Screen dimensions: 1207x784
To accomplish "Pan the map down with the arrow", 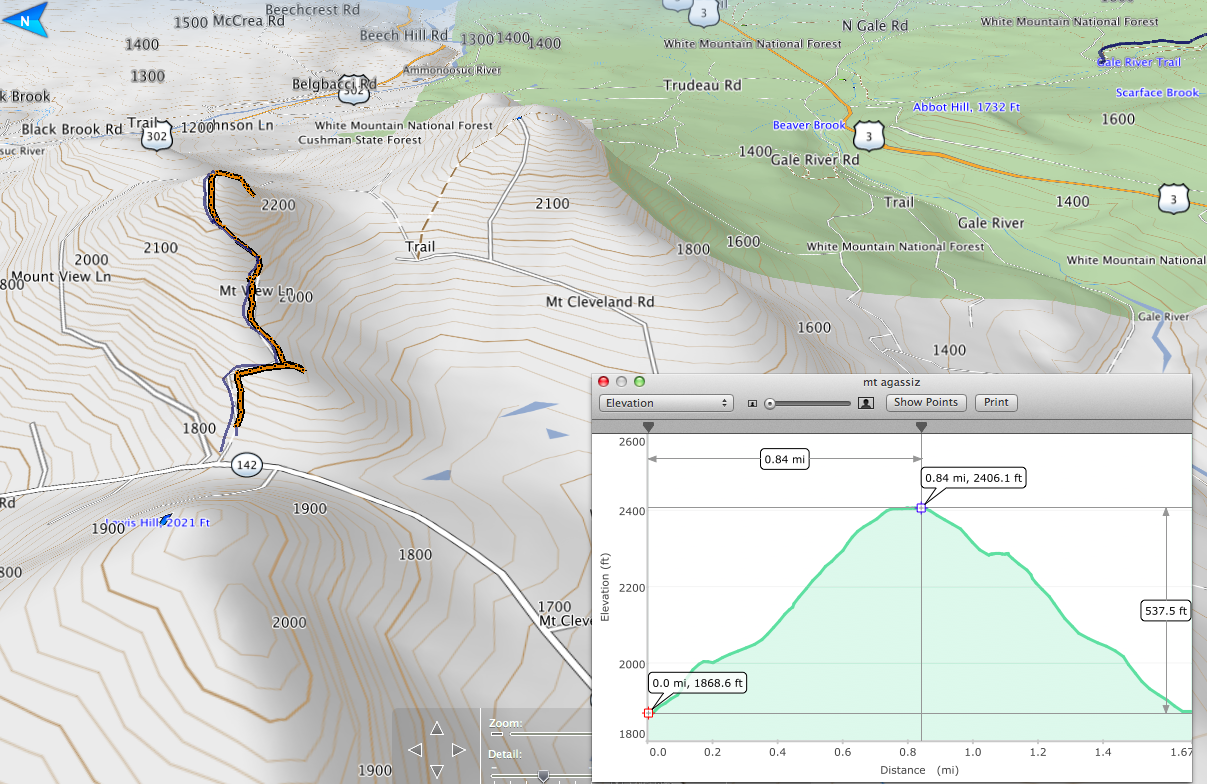I will pyautogui.click(x=437, y=770).
